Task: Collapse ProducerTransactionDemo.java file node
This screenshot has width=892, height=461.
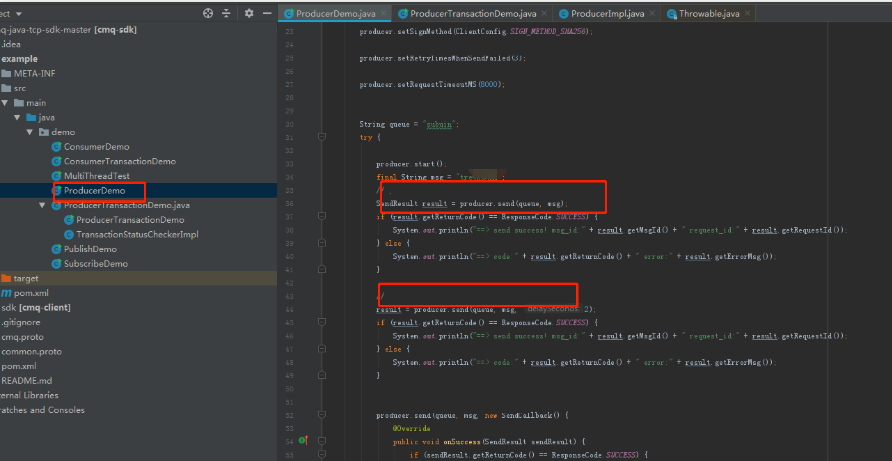Action: tap(42, 205)
